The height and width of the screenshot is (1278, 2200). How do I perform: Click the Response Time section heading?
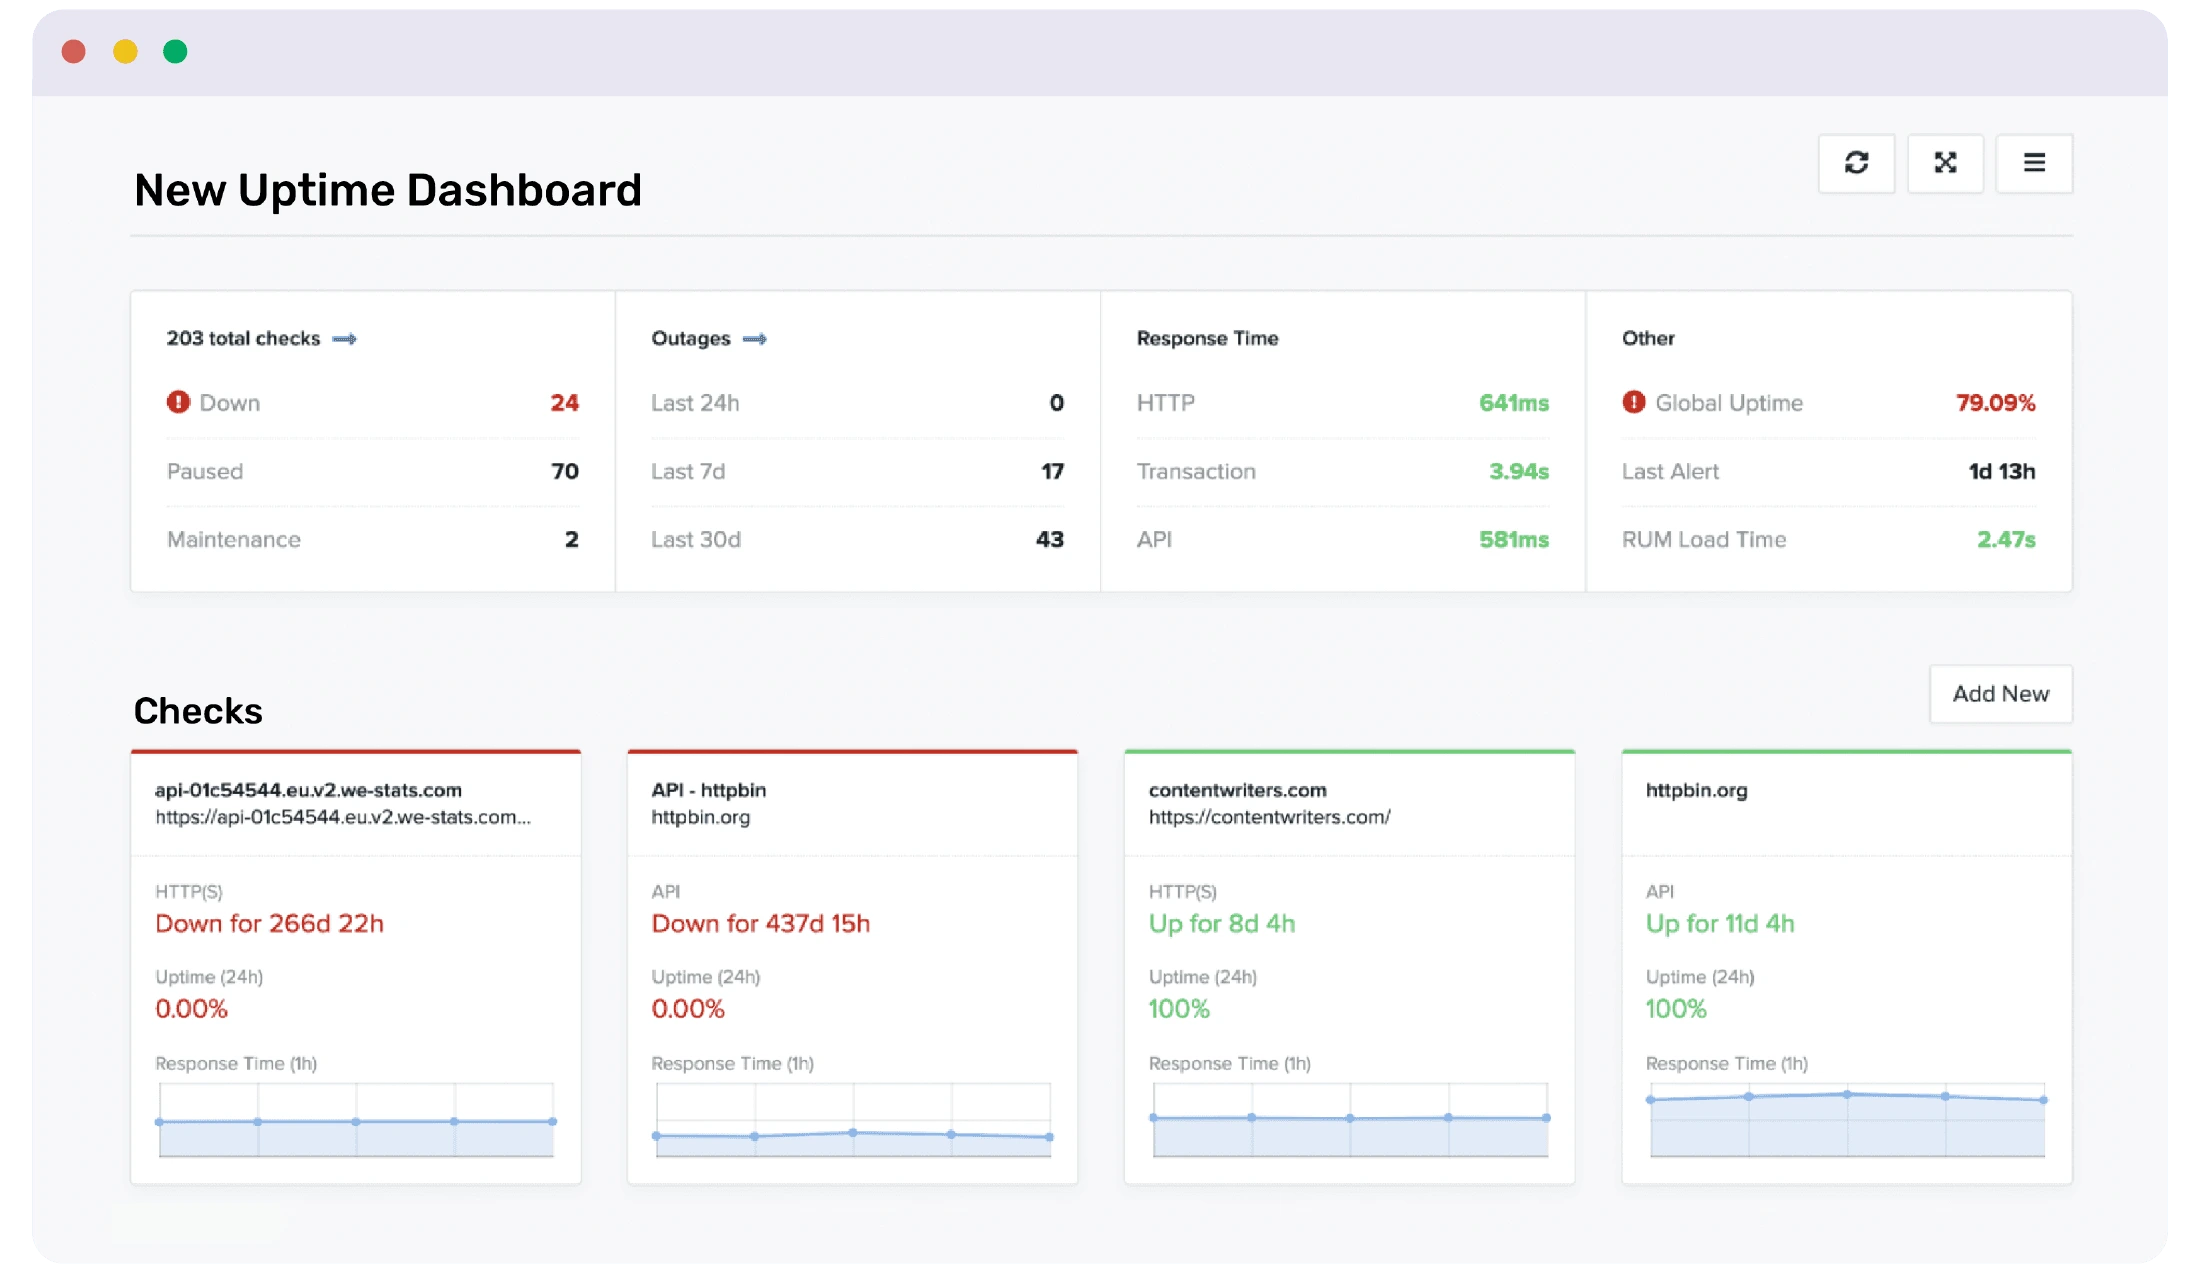click(x=1207, y=339)
